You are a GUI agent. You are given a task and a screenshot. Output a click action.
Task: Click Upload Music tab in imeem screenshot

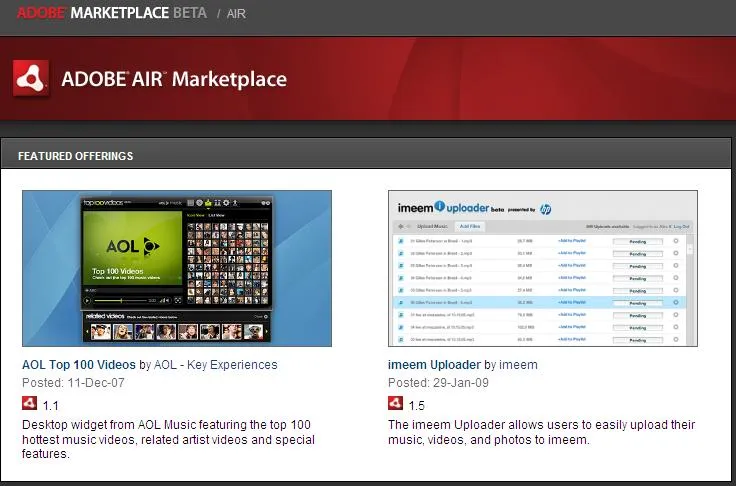[432, 226]
